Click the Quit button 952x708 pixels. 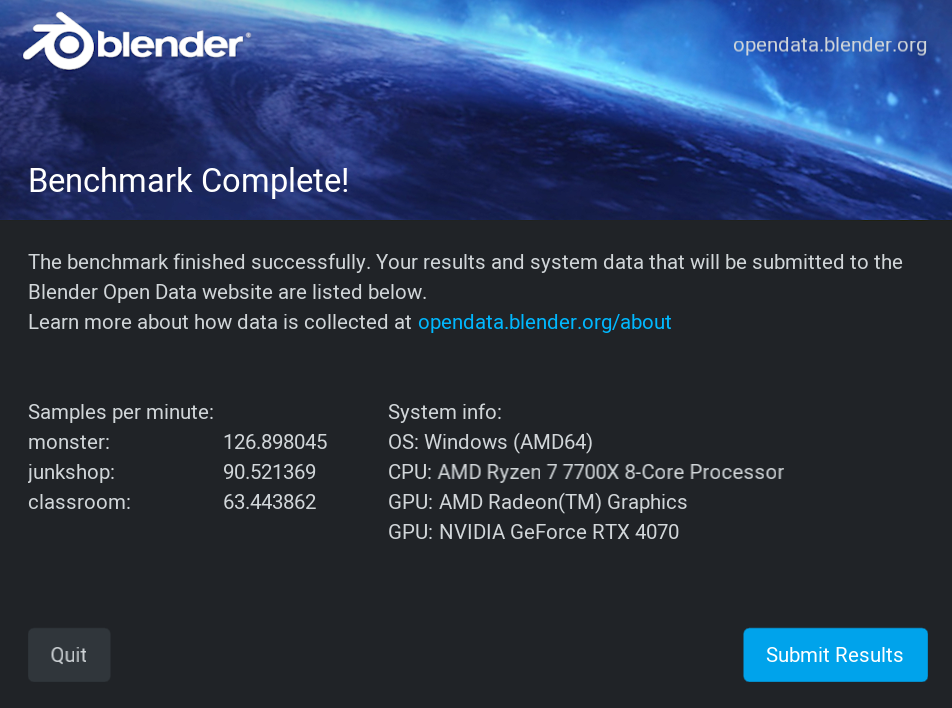tap(69, 655)
